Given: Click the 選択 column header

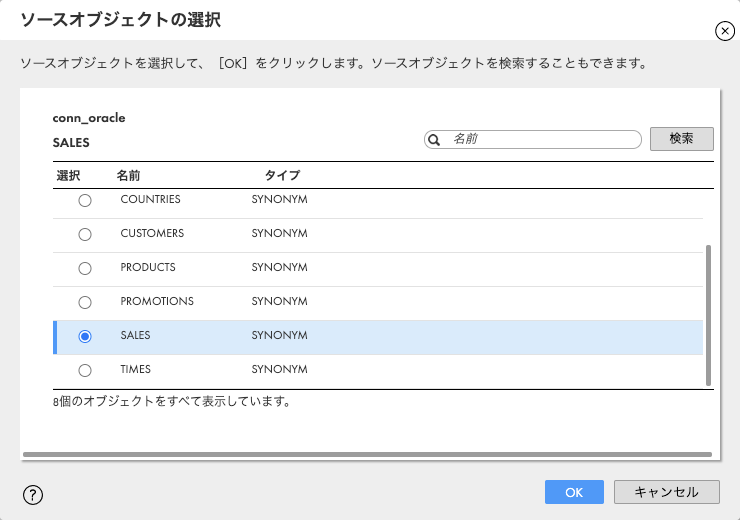Looking at the screenshot, I should 68,176.
